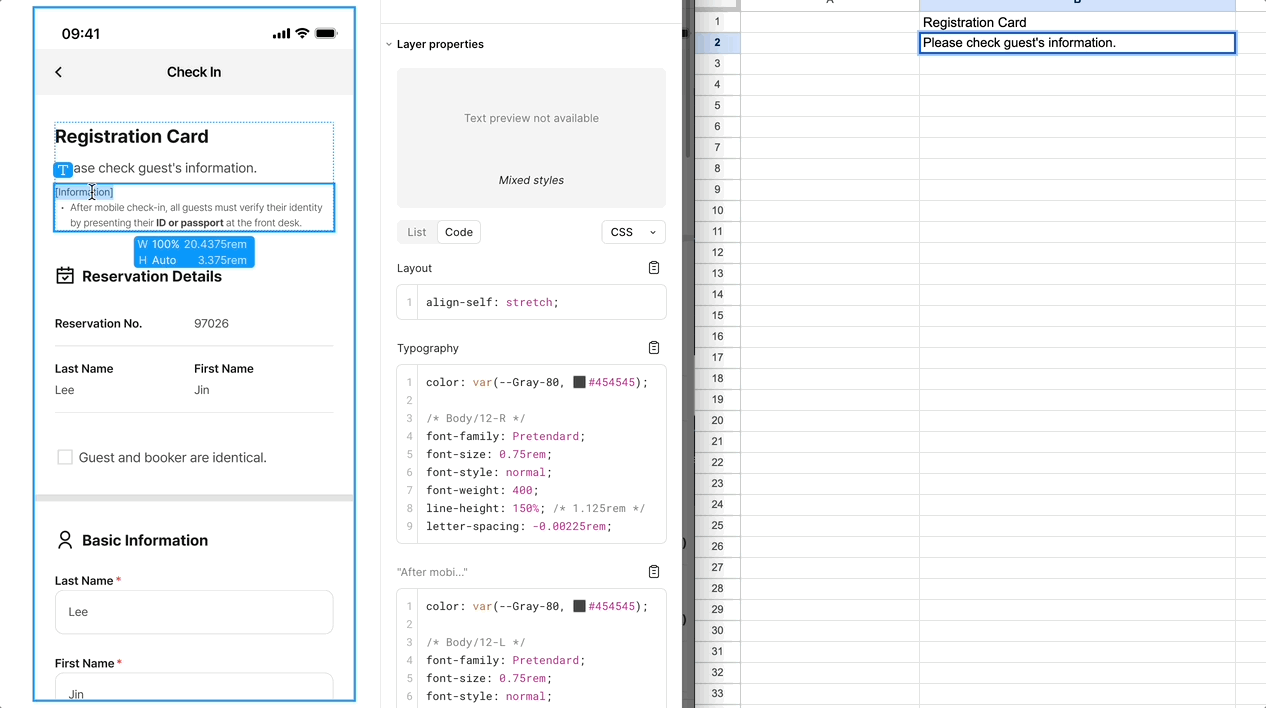Viewport: 1266px width, 708px height.
Task: Click the Registration Card heading in mockup
Action: 132,137
